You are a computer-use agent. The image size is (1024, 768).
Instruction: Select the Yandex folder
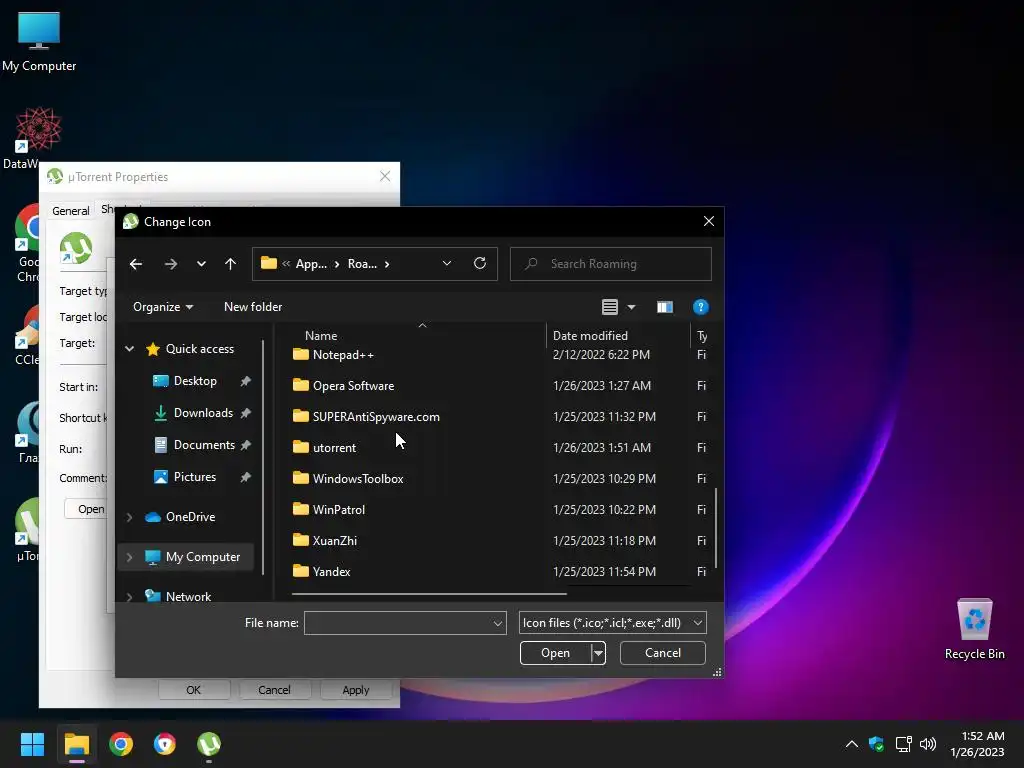point(331,571)
